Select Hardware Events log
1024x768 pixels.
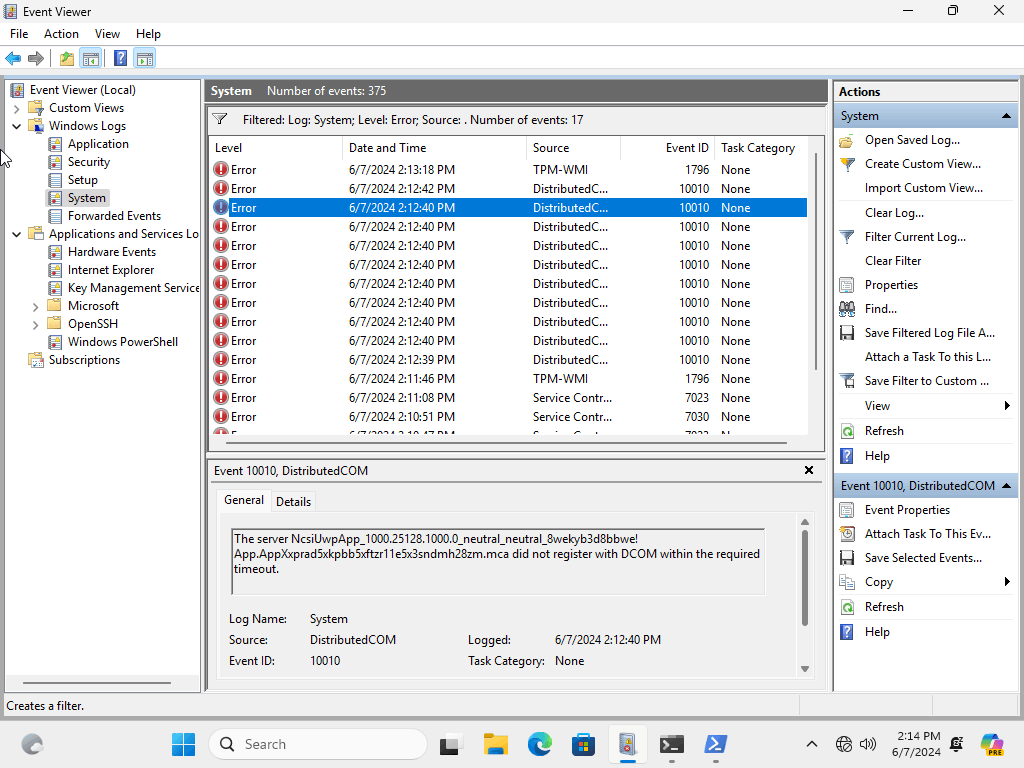(x=112, y=251)
